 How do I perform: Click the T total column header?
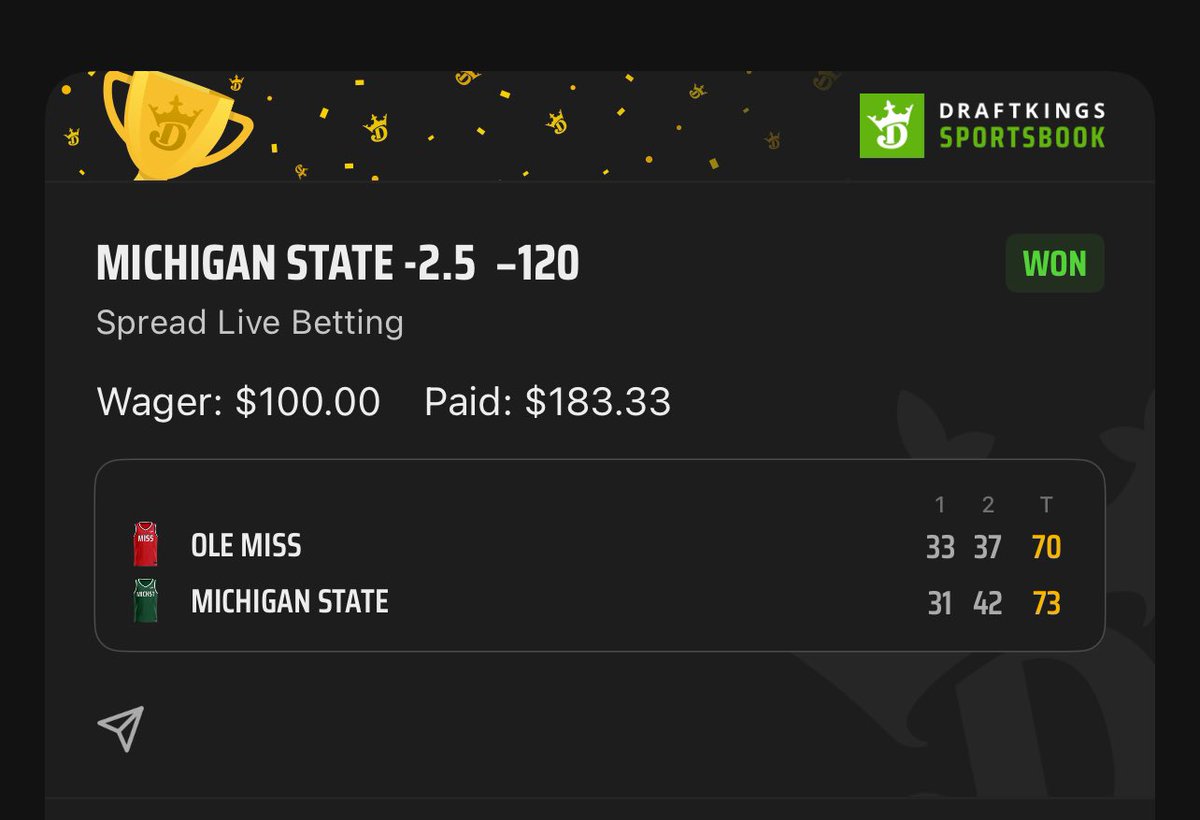(1046, 504)
